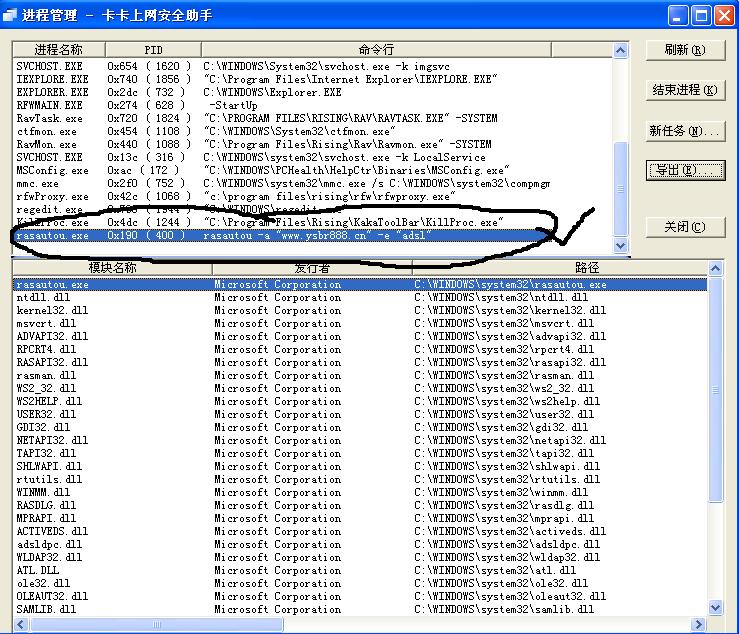
Task: Select the WINMM.dll module row
Action: pos(360,493)
